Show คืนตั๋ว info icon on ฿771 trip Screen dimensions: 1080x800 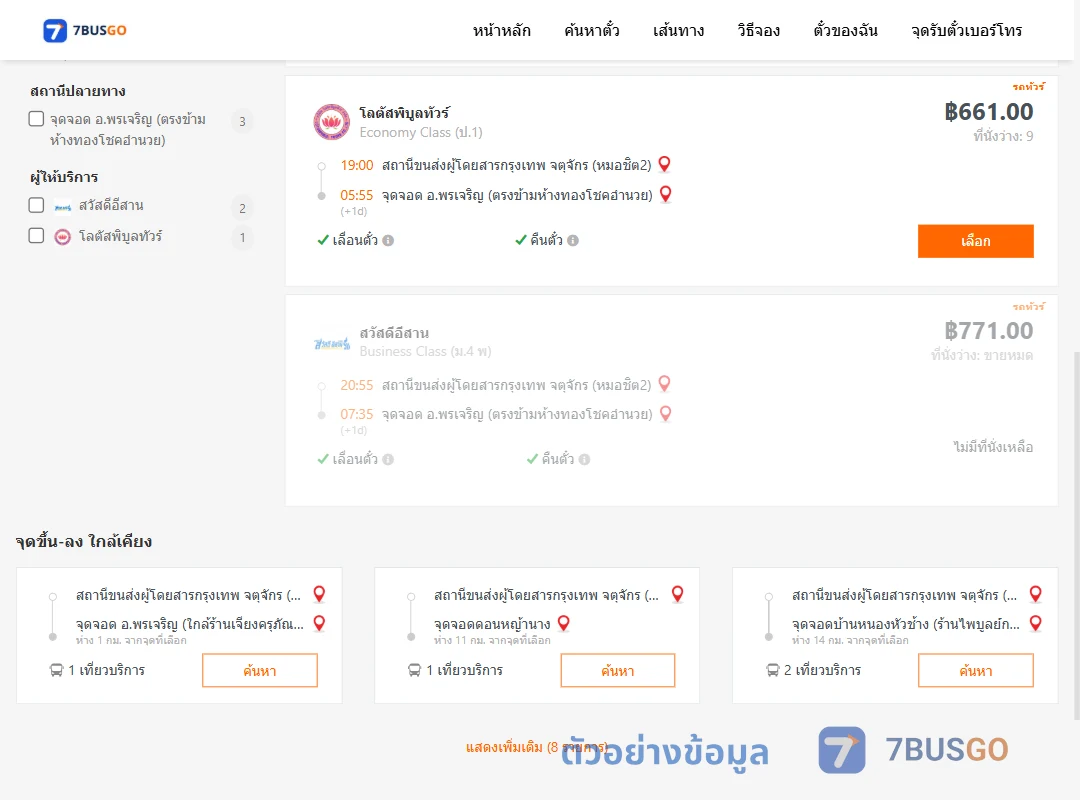[x=584, y=460]
